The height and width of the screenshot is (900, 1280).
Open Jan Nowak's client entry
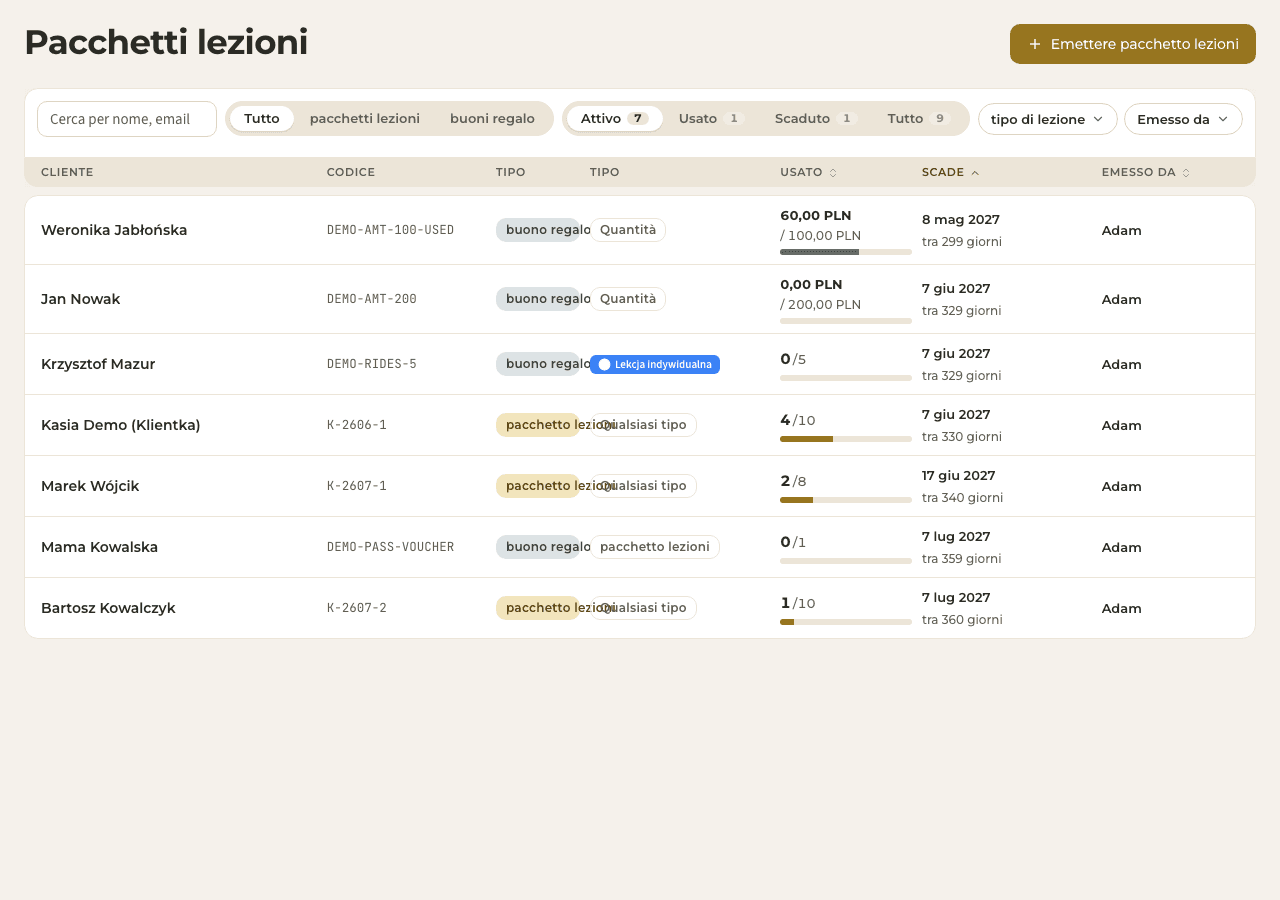click(80, 299)
